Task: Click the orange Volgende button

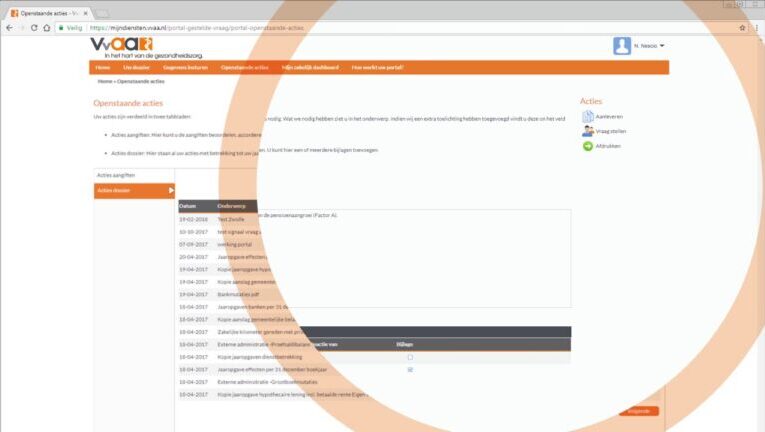Action: click(x=639, y=411)
